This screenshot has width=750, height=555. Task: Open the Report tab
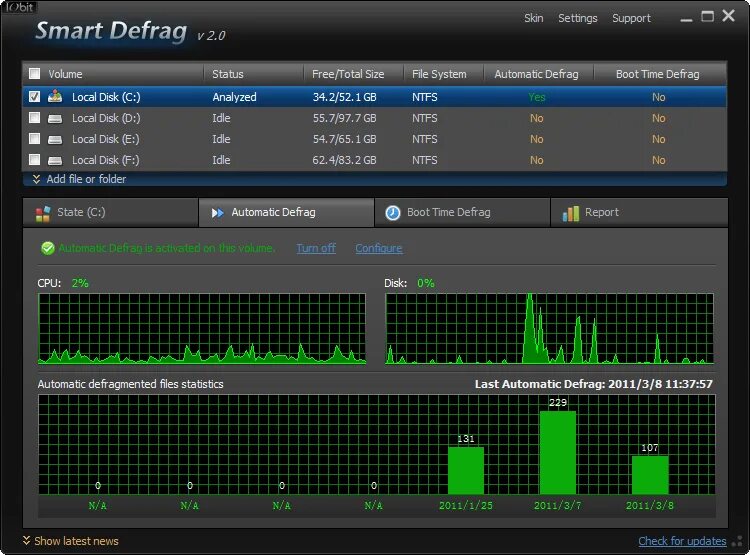pos(639,212)
